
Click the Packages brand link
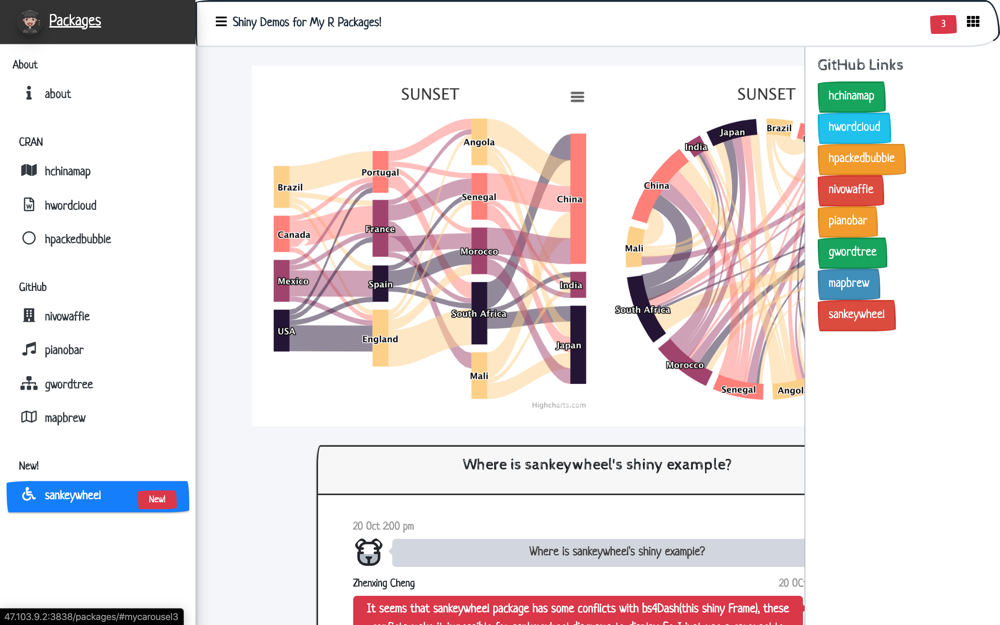75,20
